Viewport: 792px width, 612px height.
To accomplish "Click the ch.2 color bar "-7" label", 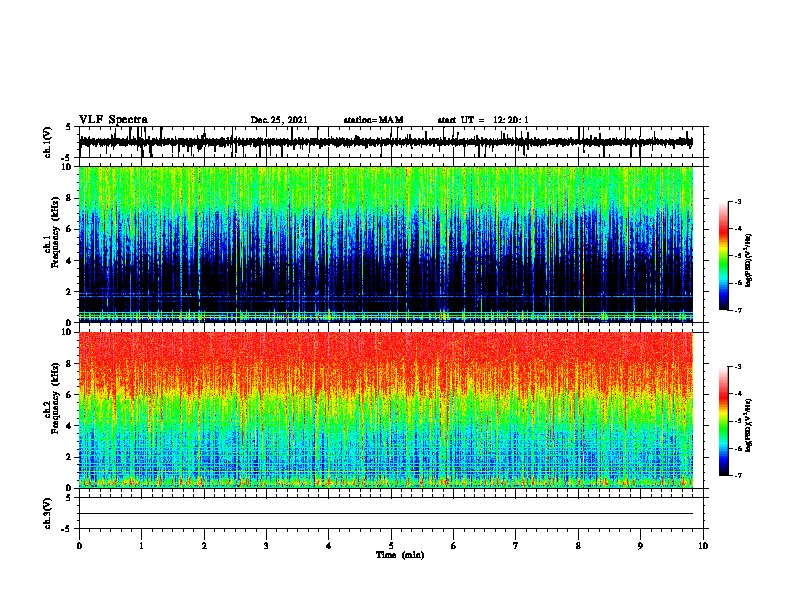I will point(737,475).
